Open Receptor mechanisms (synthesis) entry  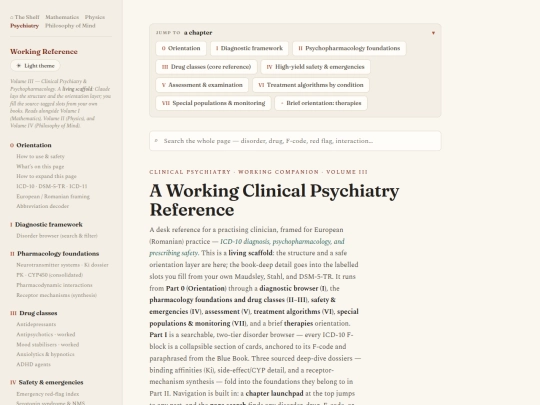pyautogui.click(x=56, y=295)
